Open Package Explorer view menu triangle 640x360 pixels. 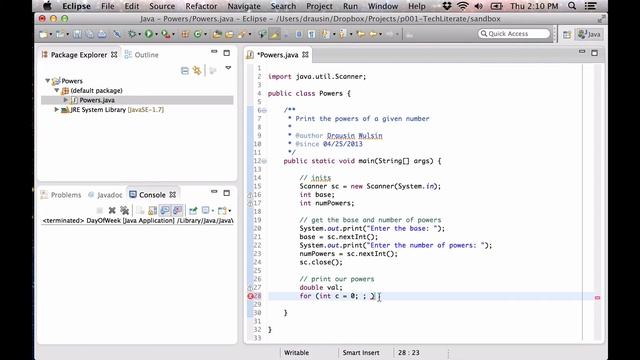coord(228,68)
